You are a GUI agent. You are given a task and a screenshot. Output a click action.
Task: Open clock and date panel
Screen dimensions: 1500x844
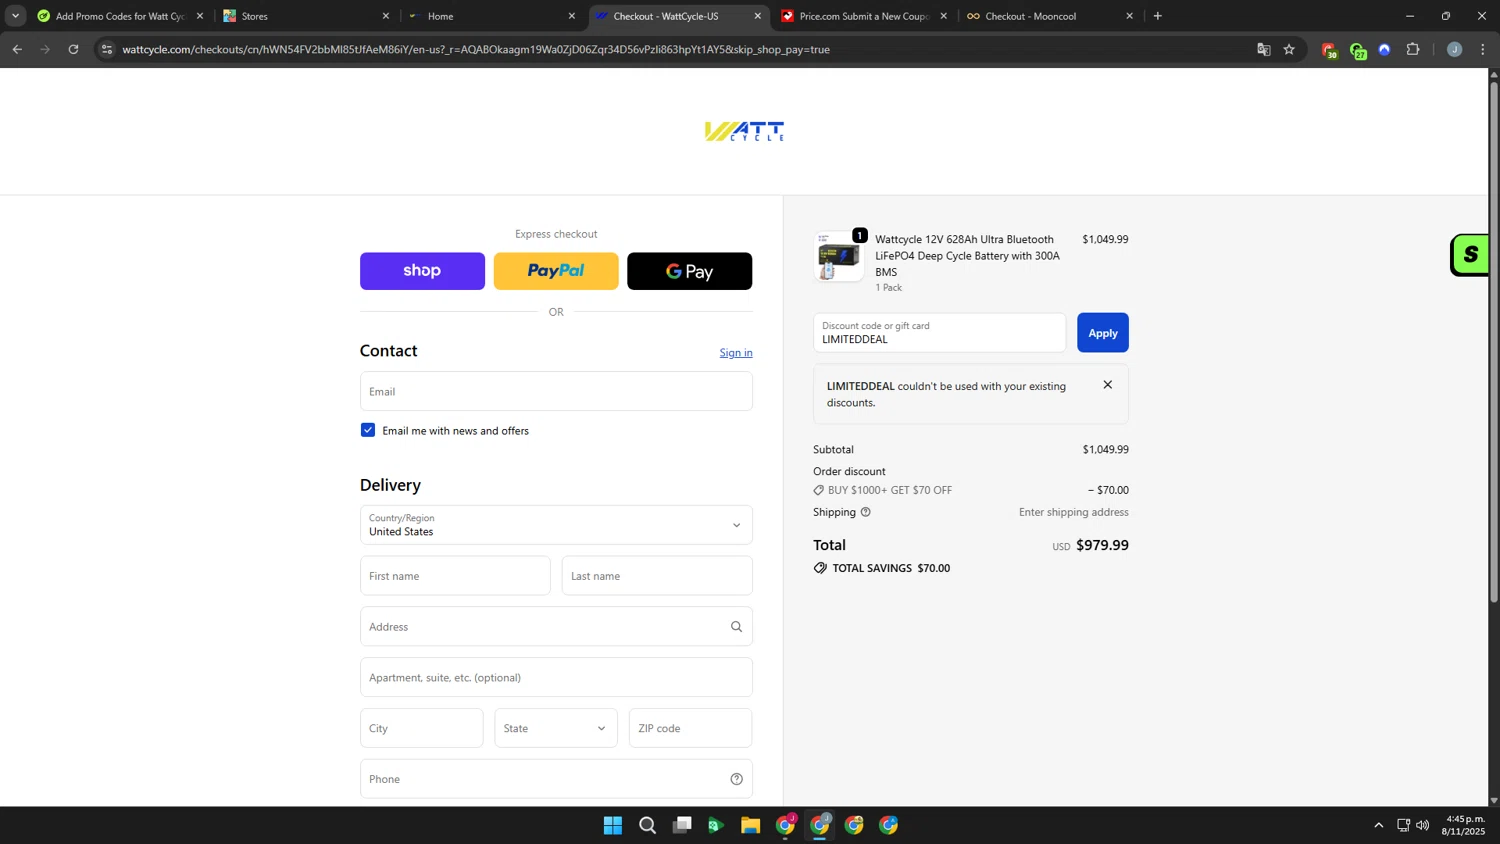pyautogui.click(x=1463, y=825)
